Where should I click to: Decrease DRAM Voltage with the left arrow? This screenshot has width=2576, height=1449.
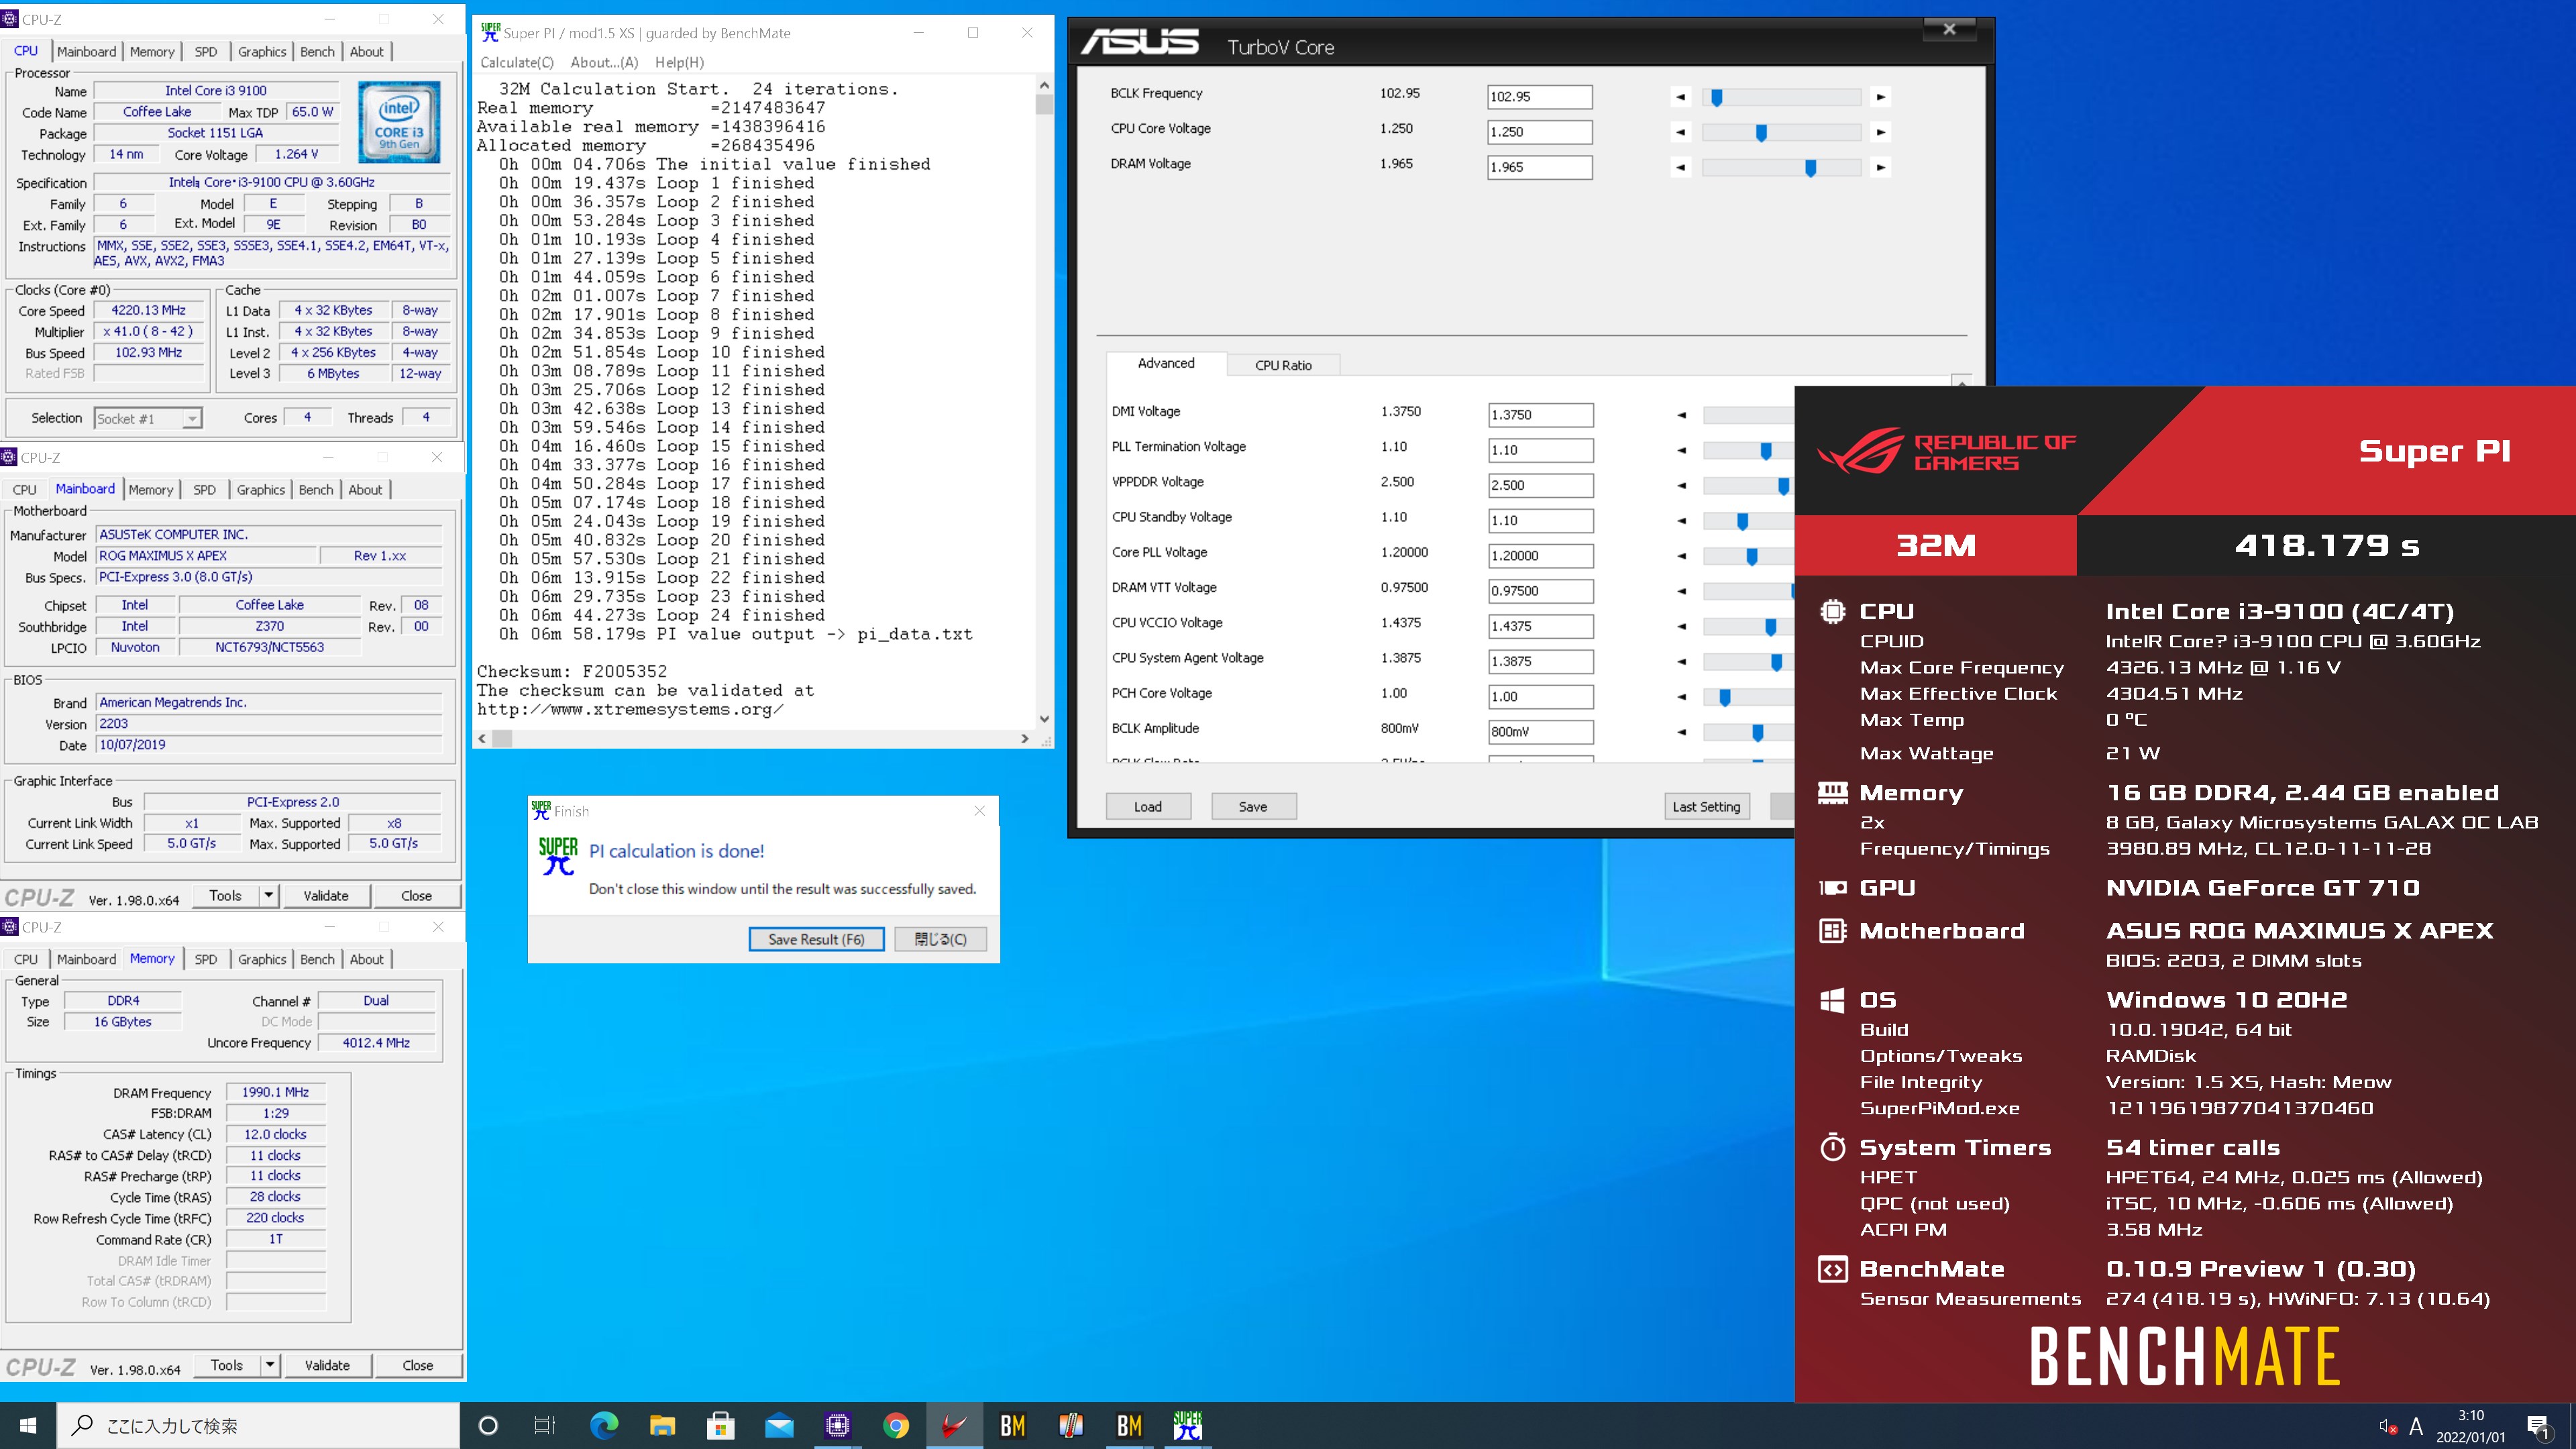pyautogui.click(x=1681, y=167)
